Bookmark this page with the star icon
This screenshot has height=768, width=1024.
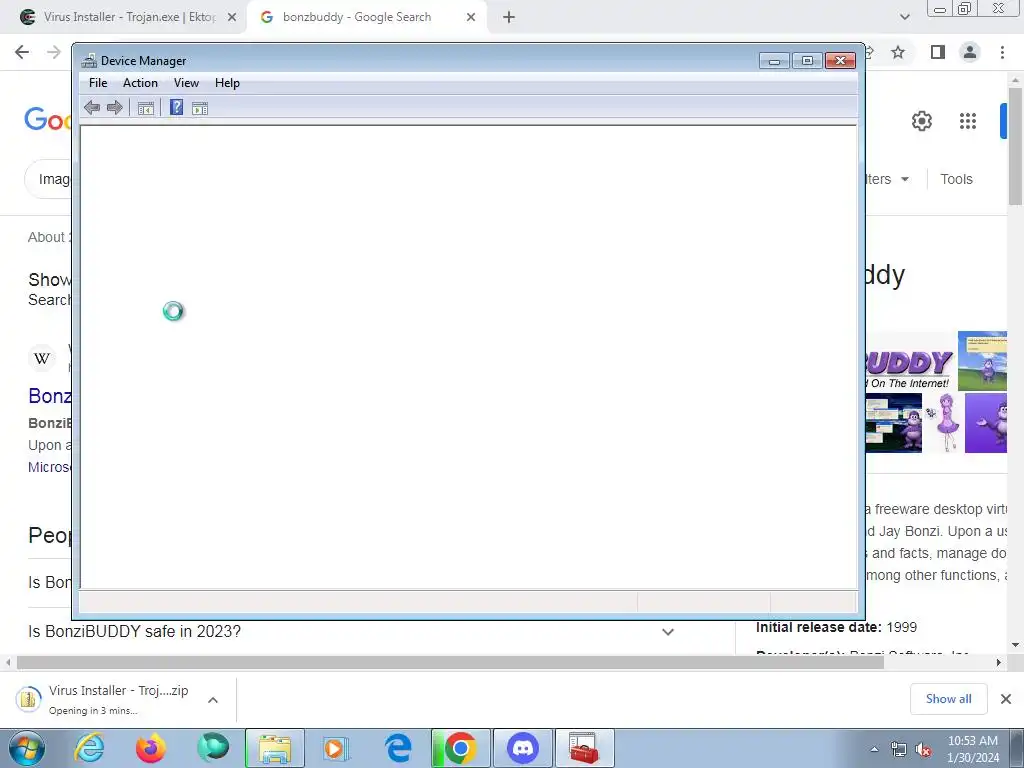coord(898,52)
